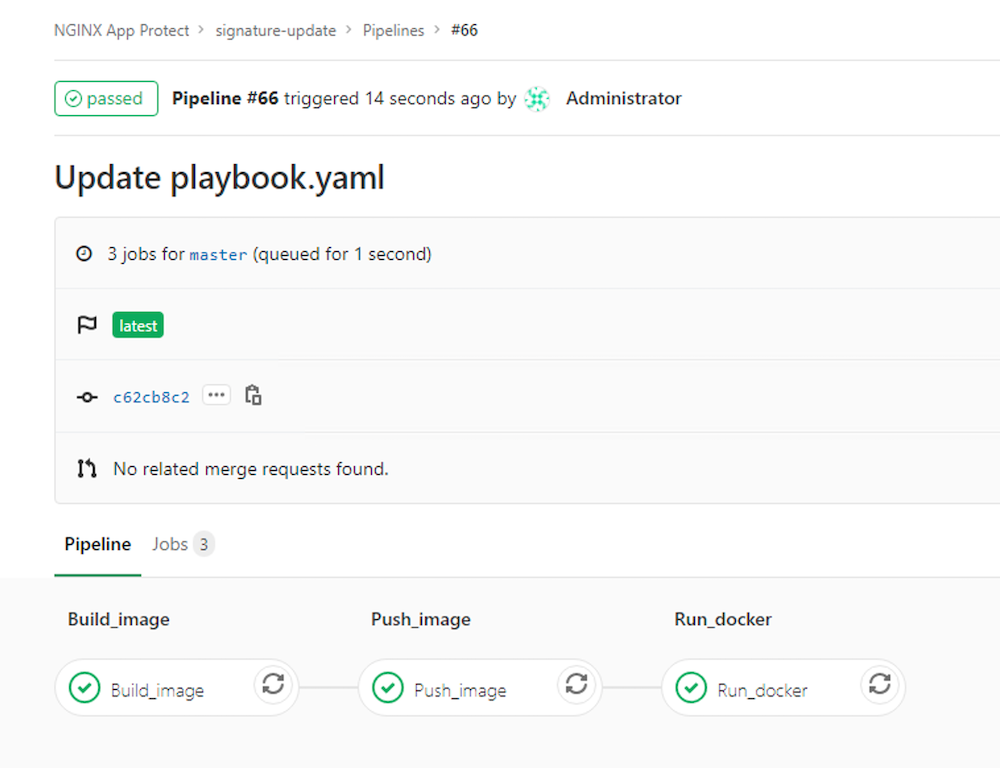Click the passed status badge
The image size is (1000, 768).
pyautogui.click(x=106, y=98)
